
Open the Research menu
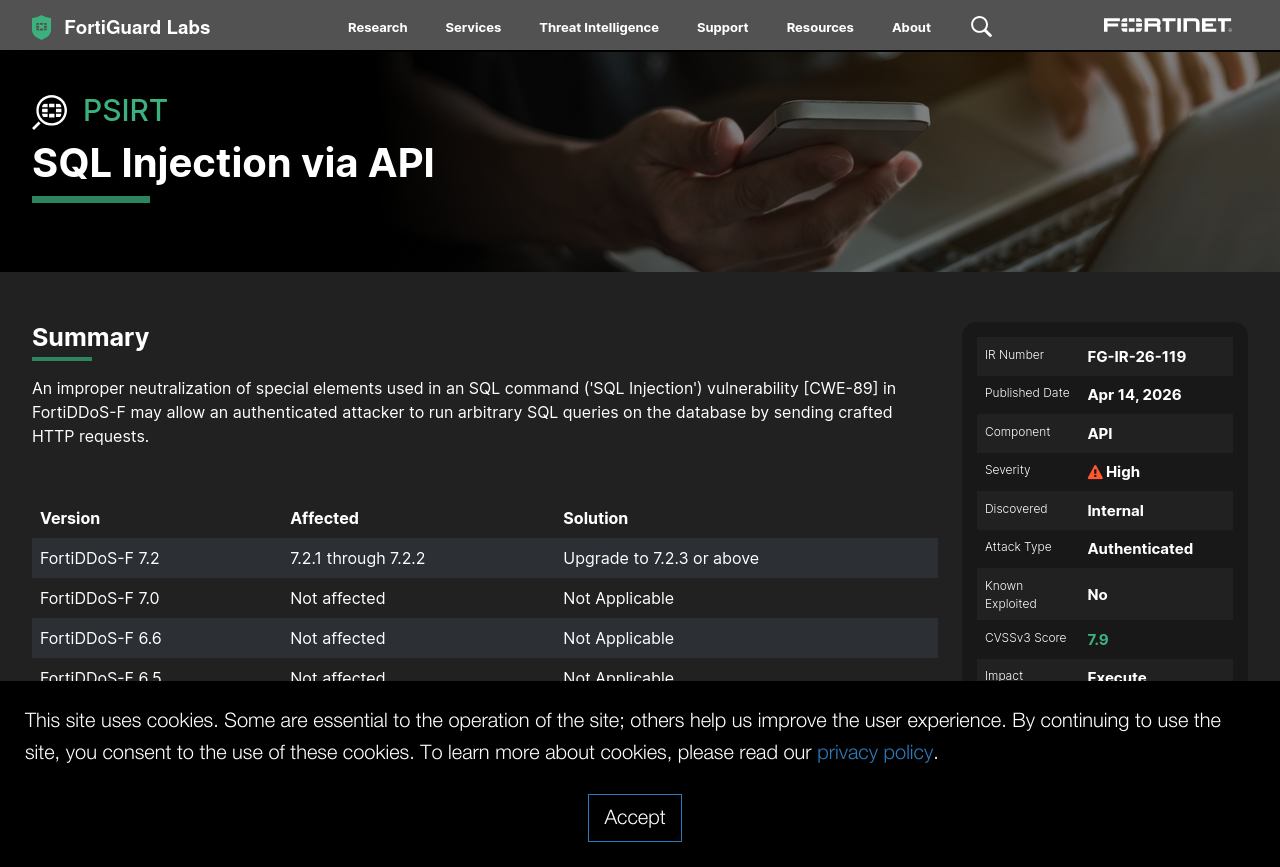[x=377, y=27]
